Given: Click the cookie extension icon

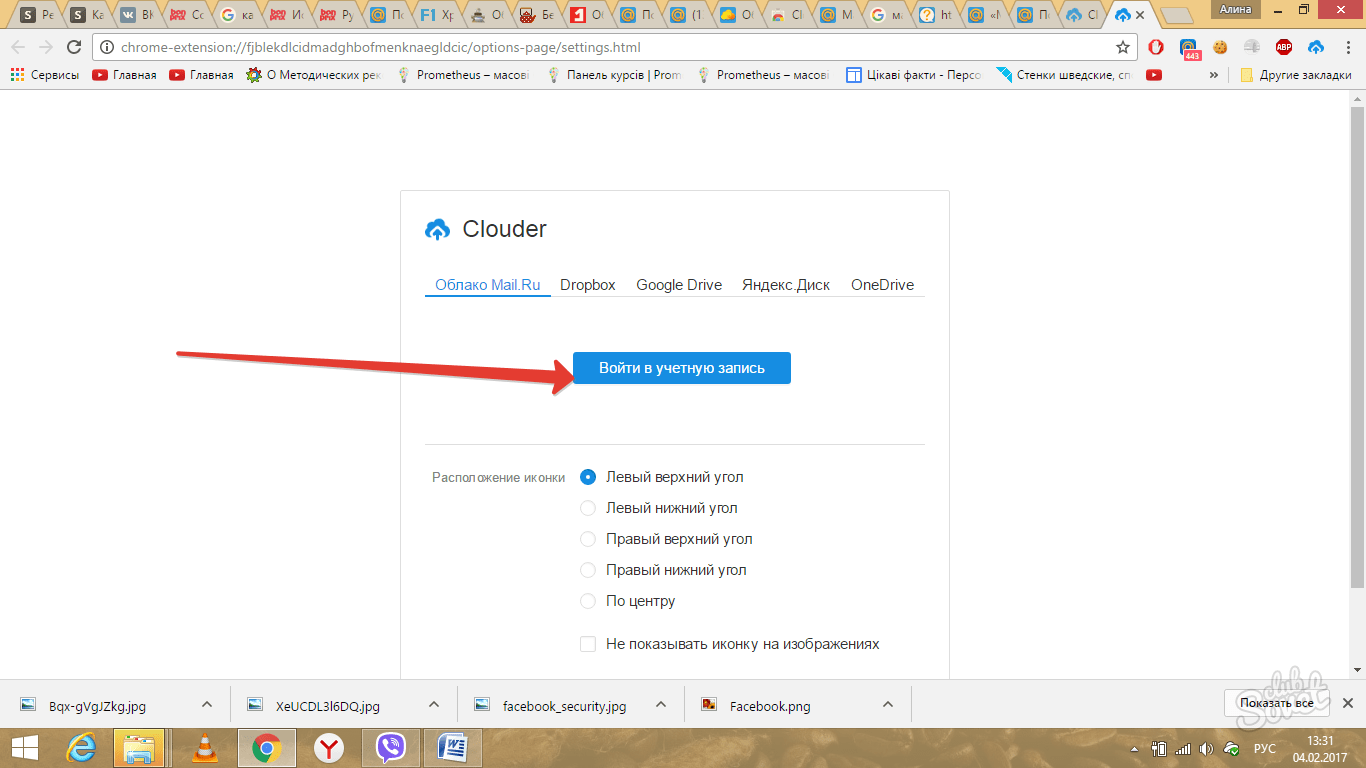Looking at the screenshot, I should [x=1220, y=47].
